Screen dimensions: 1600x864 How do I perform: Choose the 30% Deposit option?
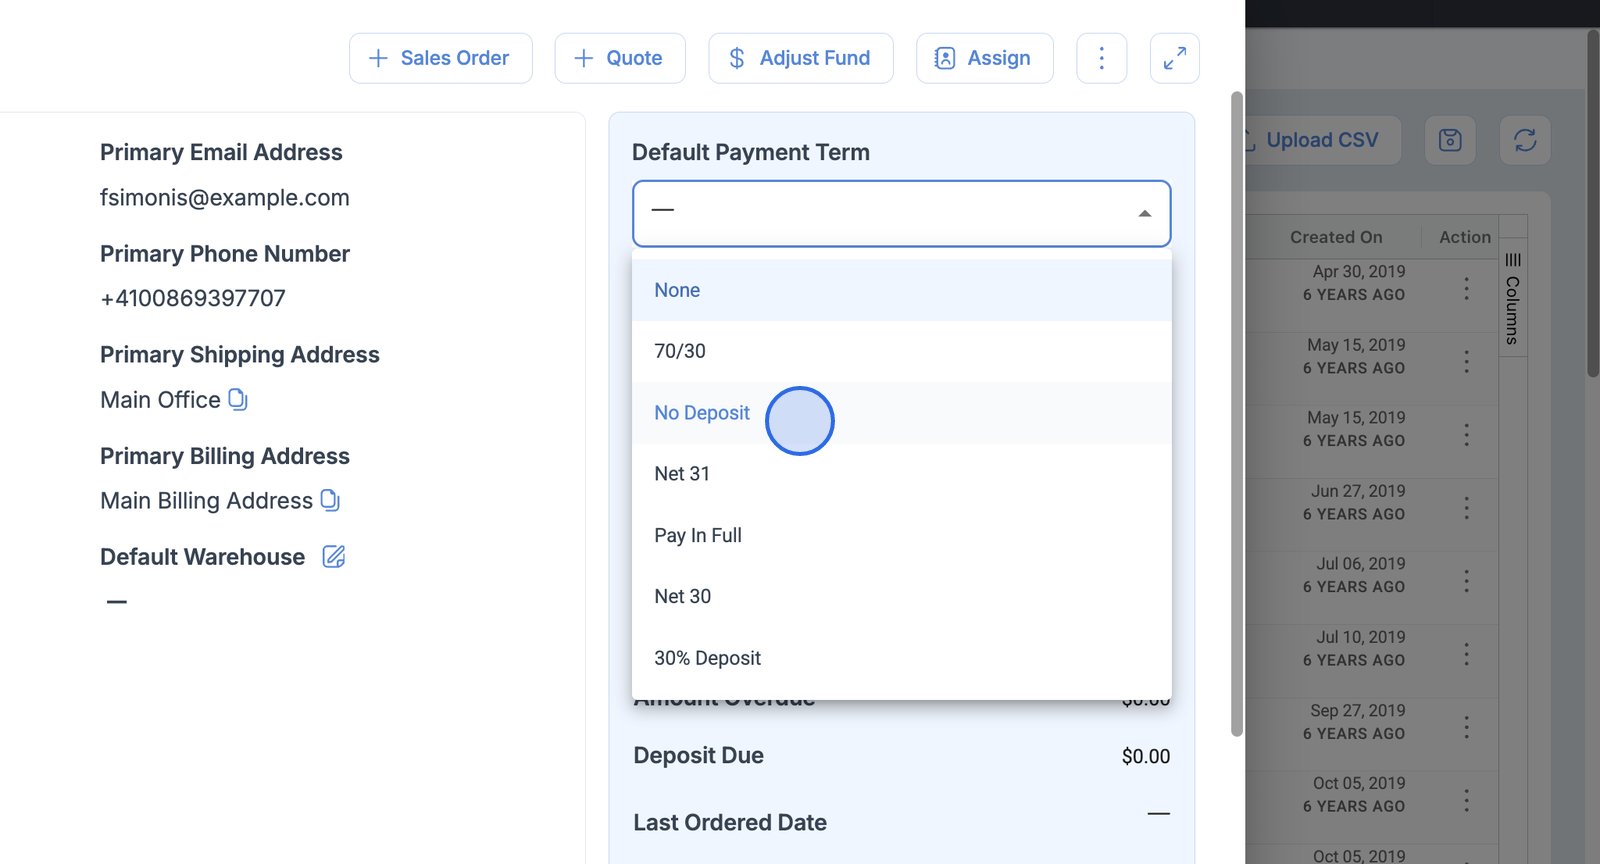point(707,658)
